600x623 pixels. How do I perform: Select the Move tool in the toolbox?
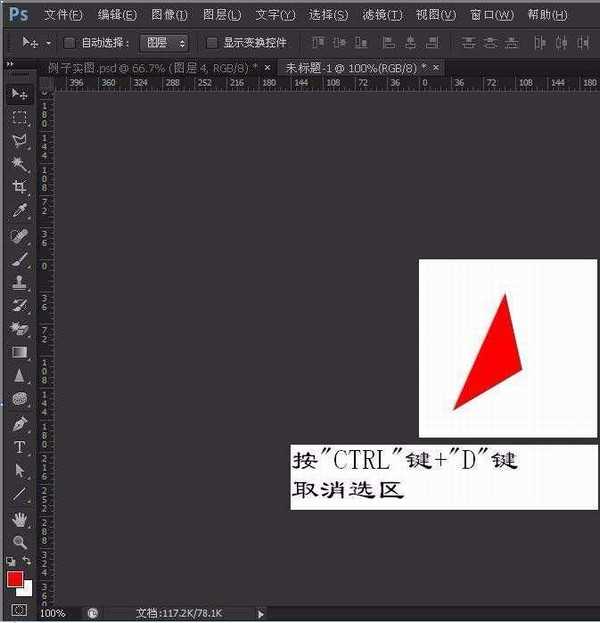click(x=19, y=94)
